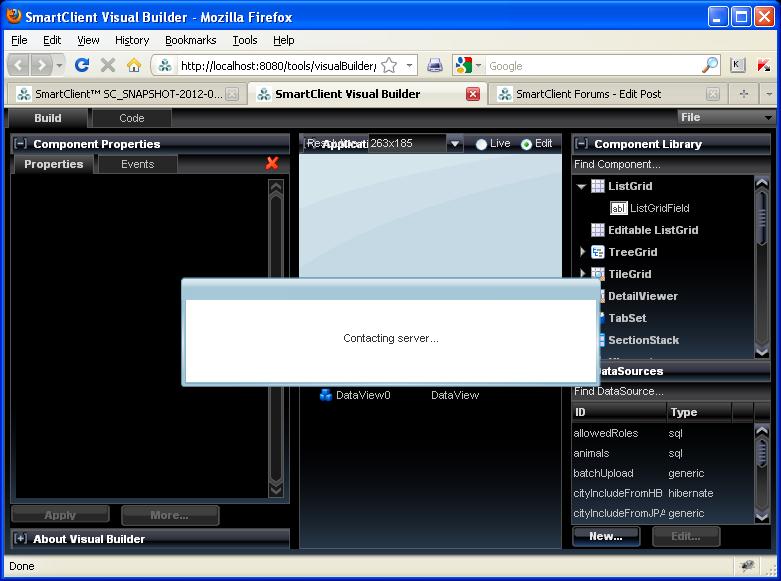Click the New... DataSource button
The height and width of the screenshot is (581, 781).
pos(606,536)
